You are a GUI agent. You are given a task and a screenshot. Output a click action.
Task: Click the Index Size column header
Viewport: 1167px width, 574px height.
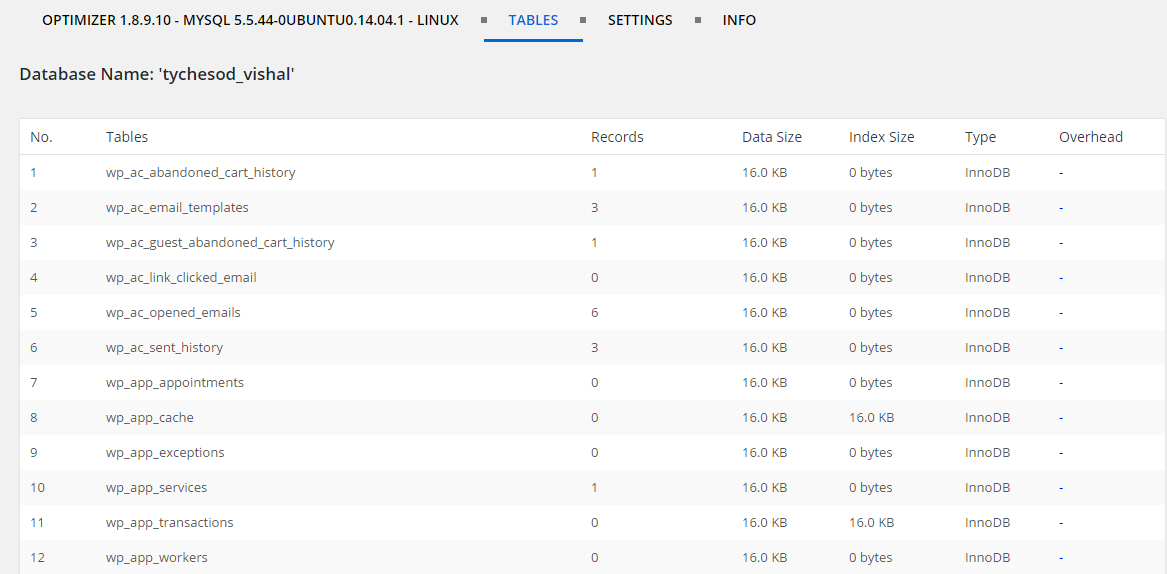point(881,137)
